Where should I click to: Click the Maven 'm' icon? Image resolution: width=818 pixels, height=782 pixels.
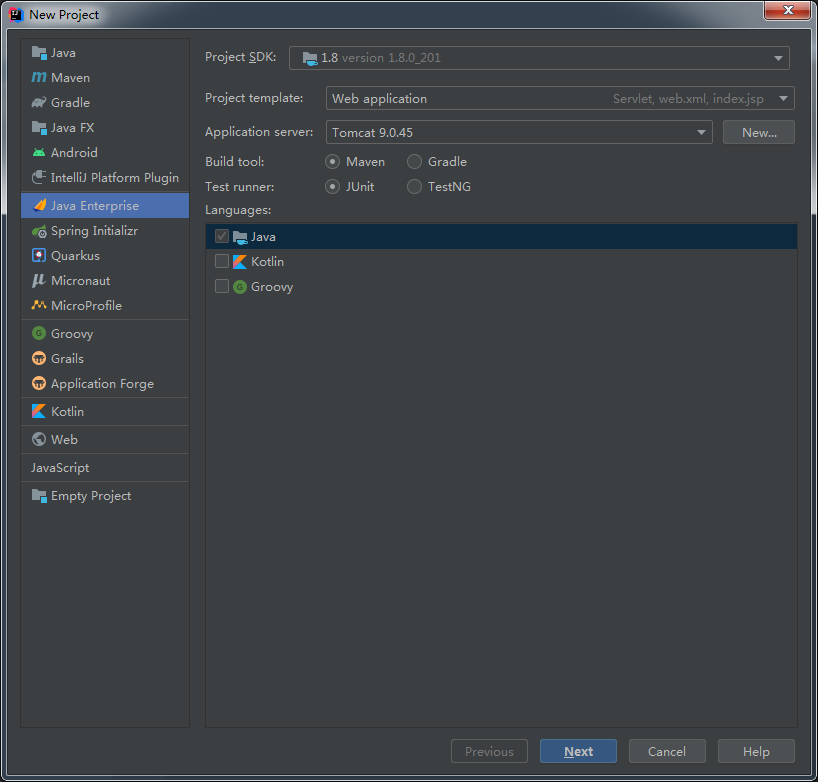coord(39,78)
